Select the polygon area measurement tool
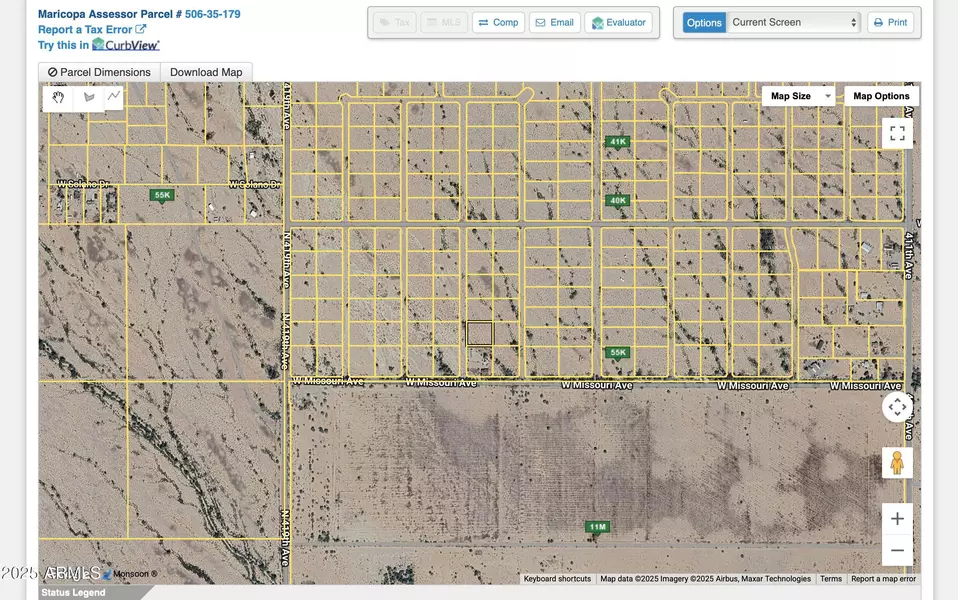 [x=88, y=97]
